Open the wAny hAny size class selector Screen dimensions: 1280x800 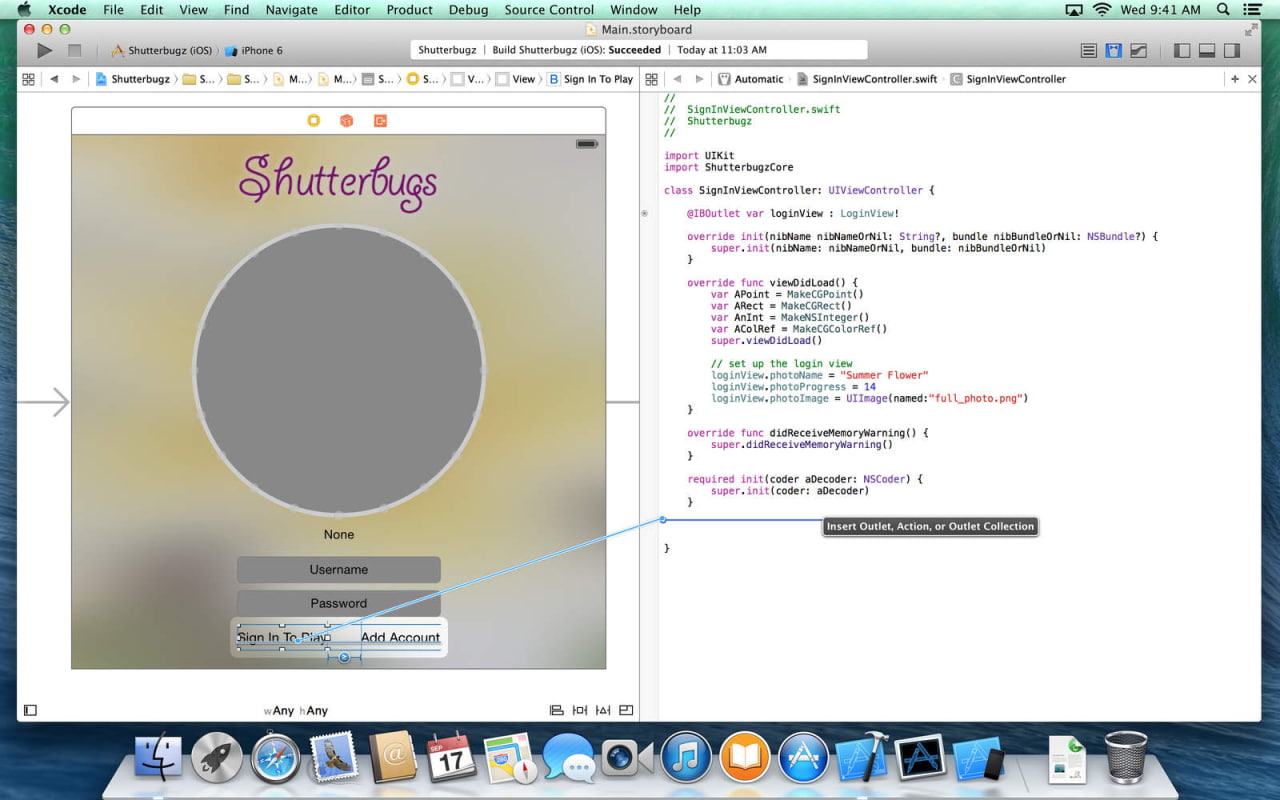point(296,711)
